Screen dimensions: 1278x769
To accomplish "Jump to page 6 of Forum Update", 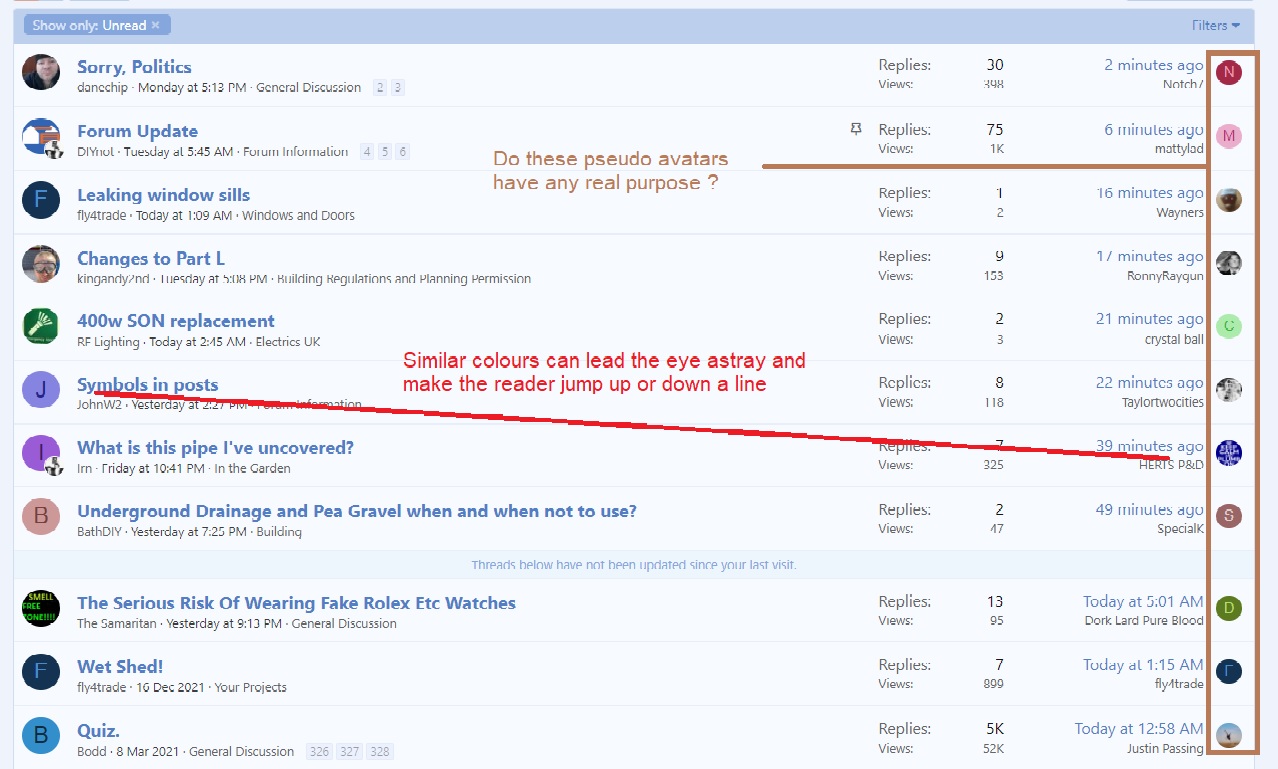I will [x=402, y=152].
